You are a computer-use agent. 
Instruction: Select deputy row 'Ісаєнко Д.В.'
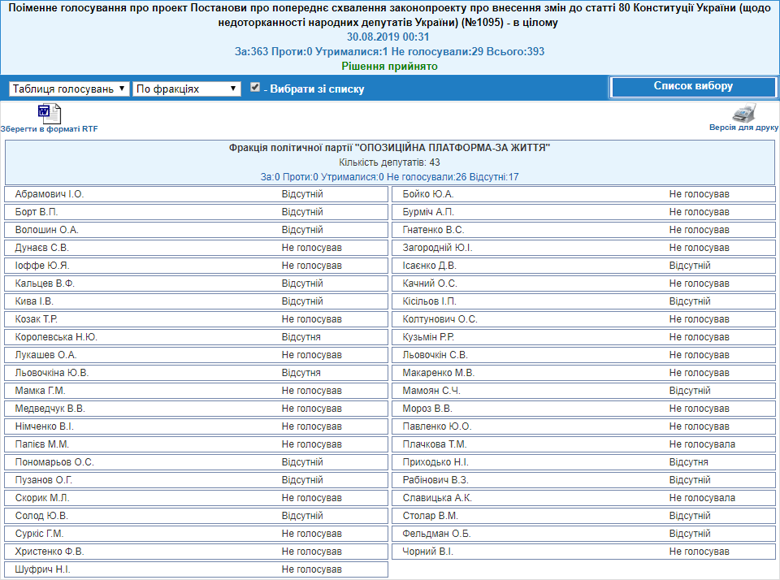point(584,266)
